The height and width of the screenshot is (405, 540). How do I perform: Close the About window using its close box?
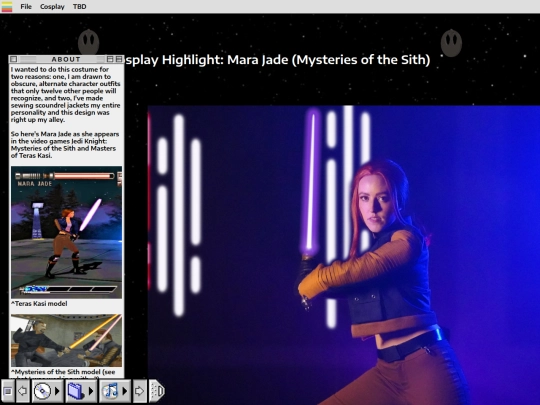[x=13, y=59]
